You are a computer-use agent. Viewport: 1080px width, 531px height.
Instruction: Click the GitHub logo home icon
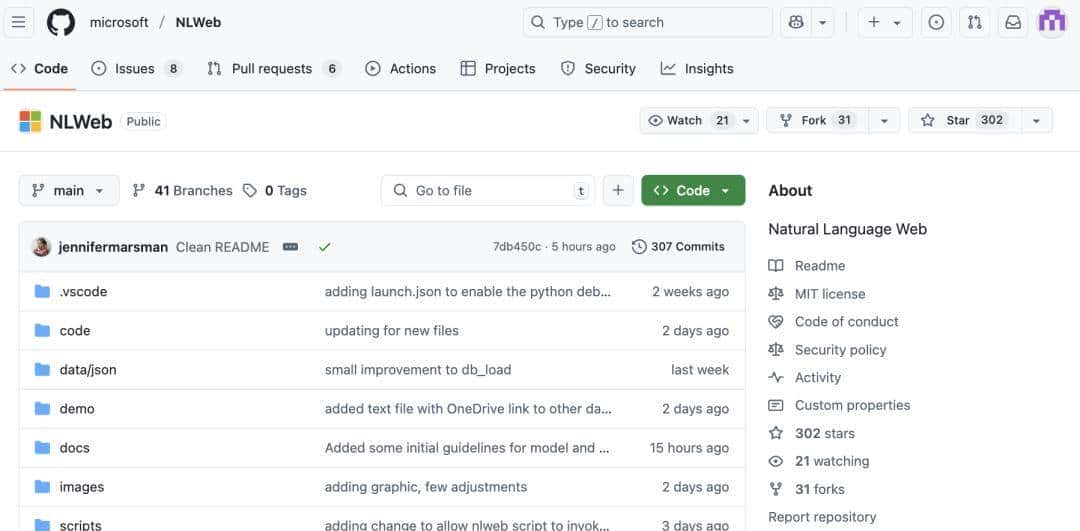click(x=61, y=22)
